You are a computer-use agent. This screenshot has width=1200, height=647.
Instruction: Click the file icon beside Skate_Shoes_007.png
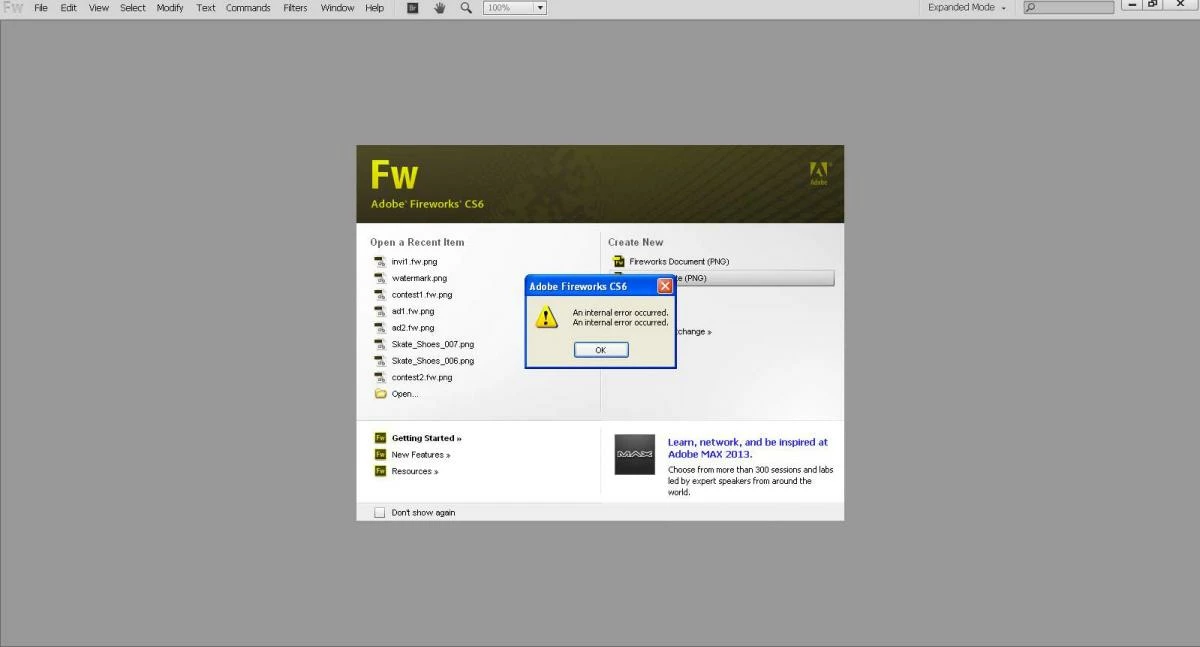coord(380,344)
